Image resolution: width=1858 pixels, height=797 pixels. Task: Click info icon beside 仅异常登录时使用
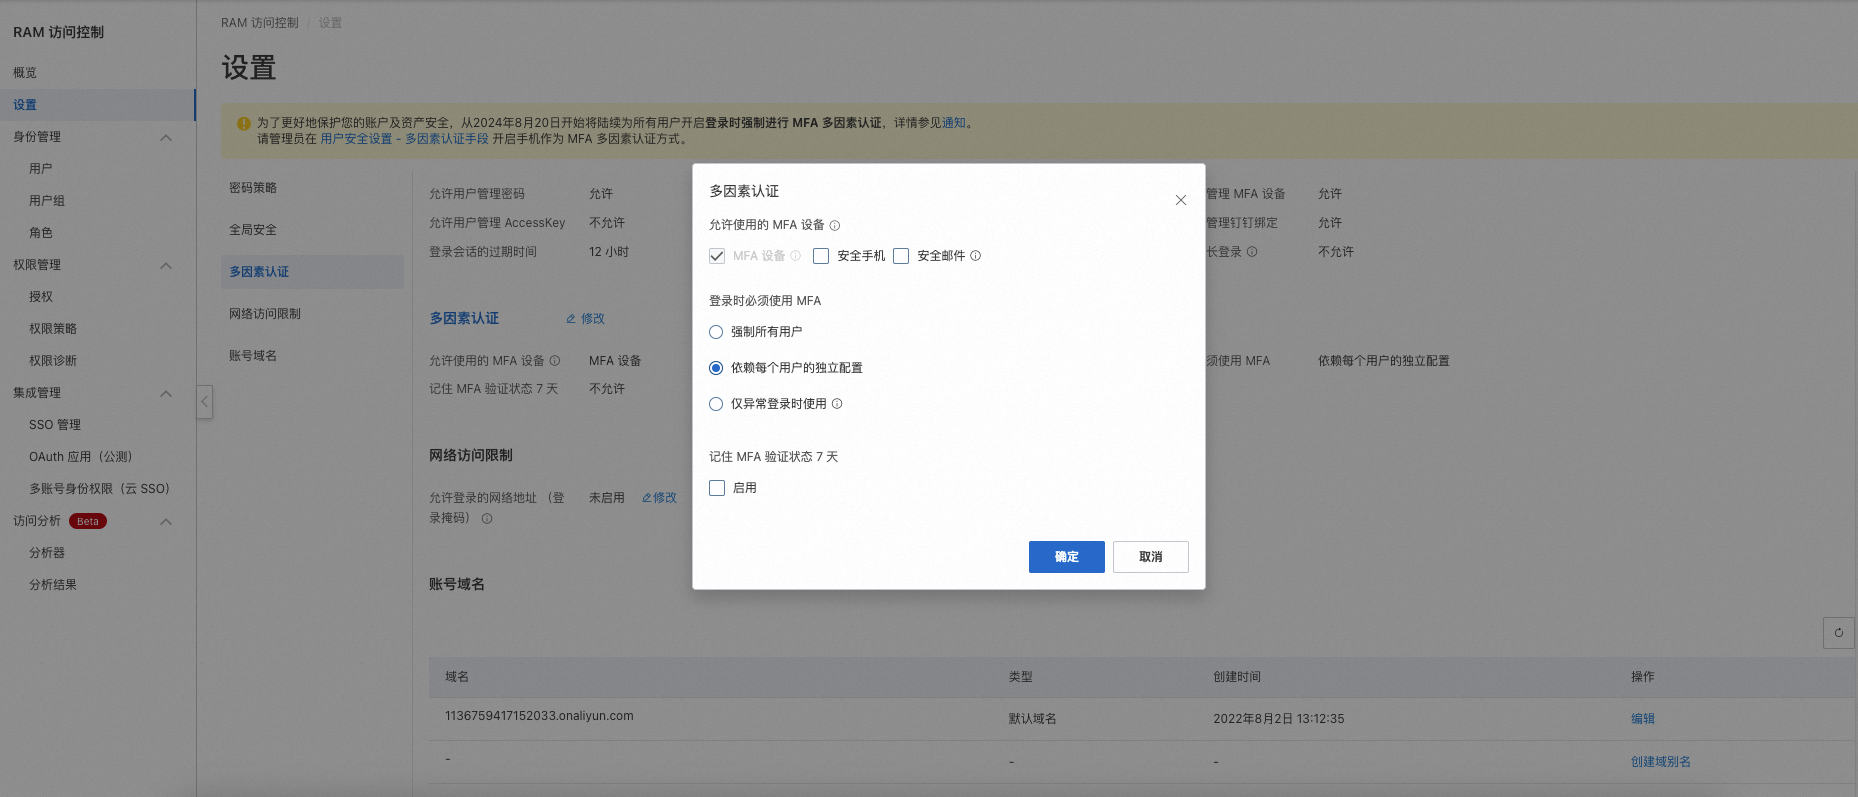pyautogui.click(x=837, y=404)
